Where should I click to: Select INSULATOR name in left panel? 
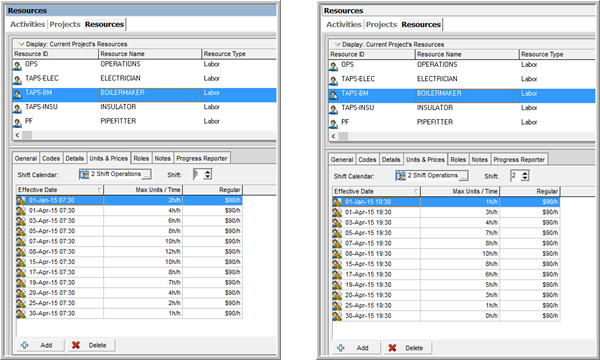(118, 107)
